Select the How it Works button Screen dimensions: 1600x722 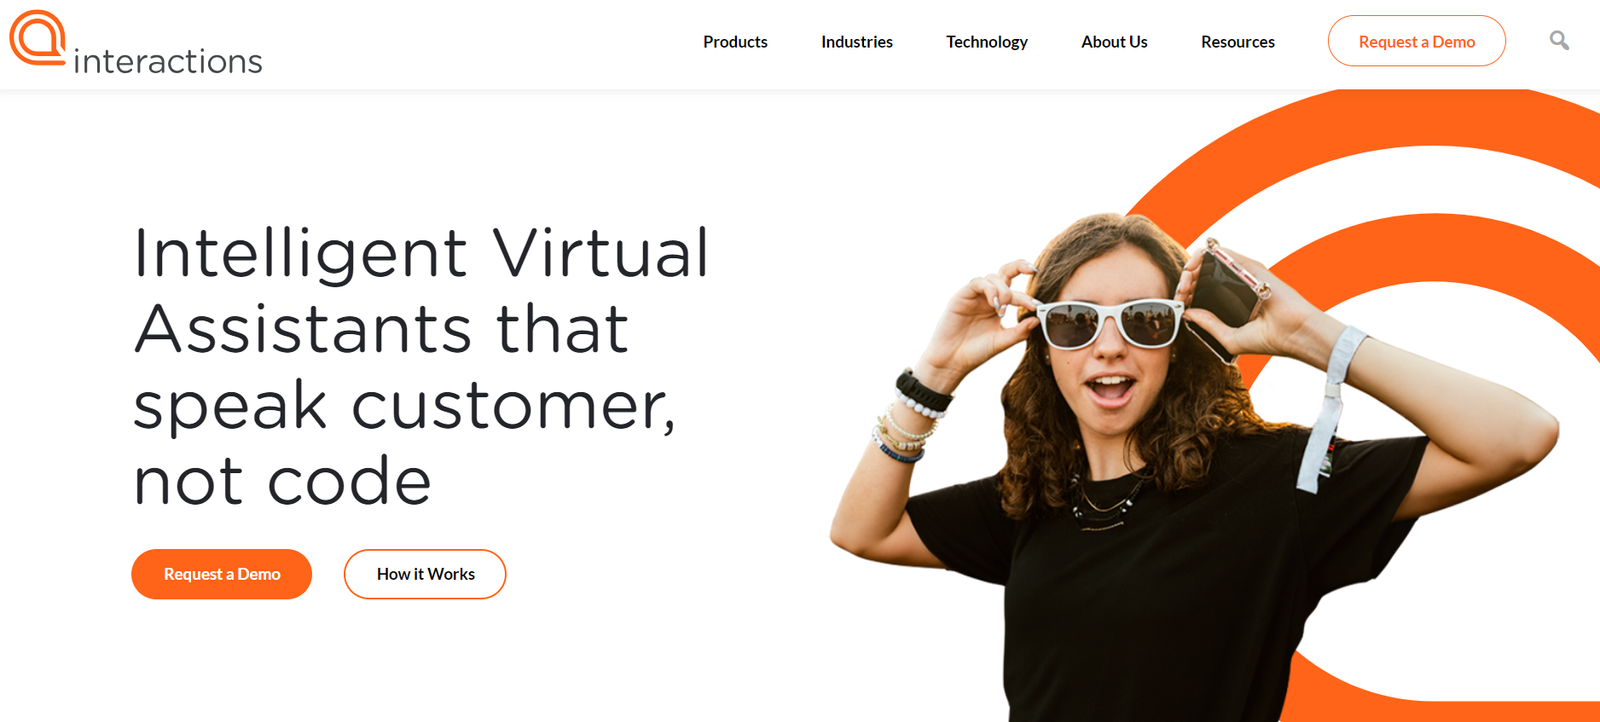point(425,574)
